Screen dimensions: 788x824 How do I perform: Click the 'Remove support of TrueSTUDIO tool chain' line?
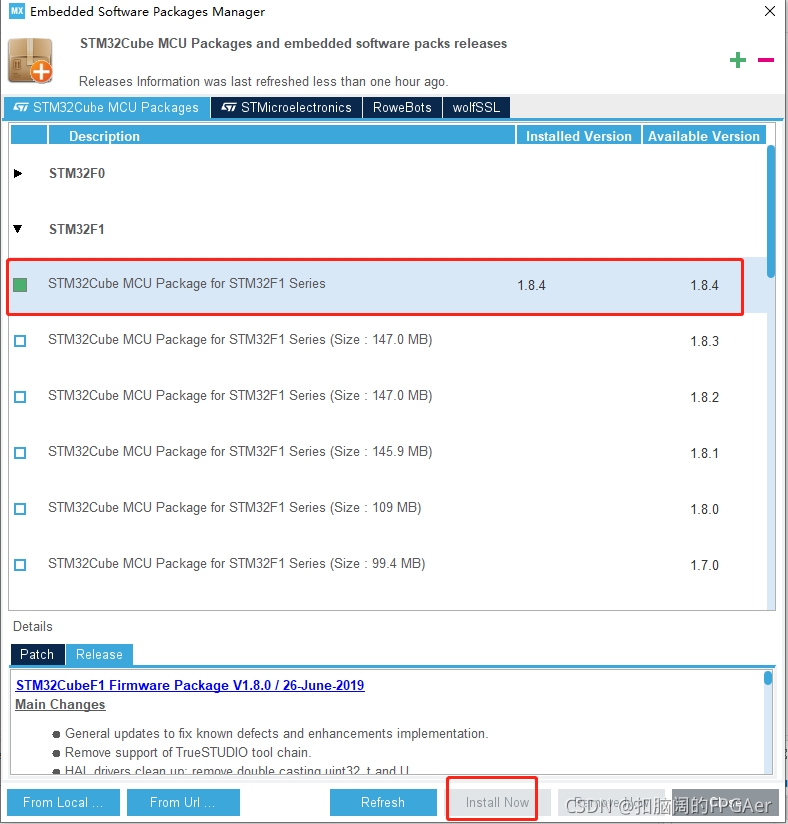click(188, 753)
